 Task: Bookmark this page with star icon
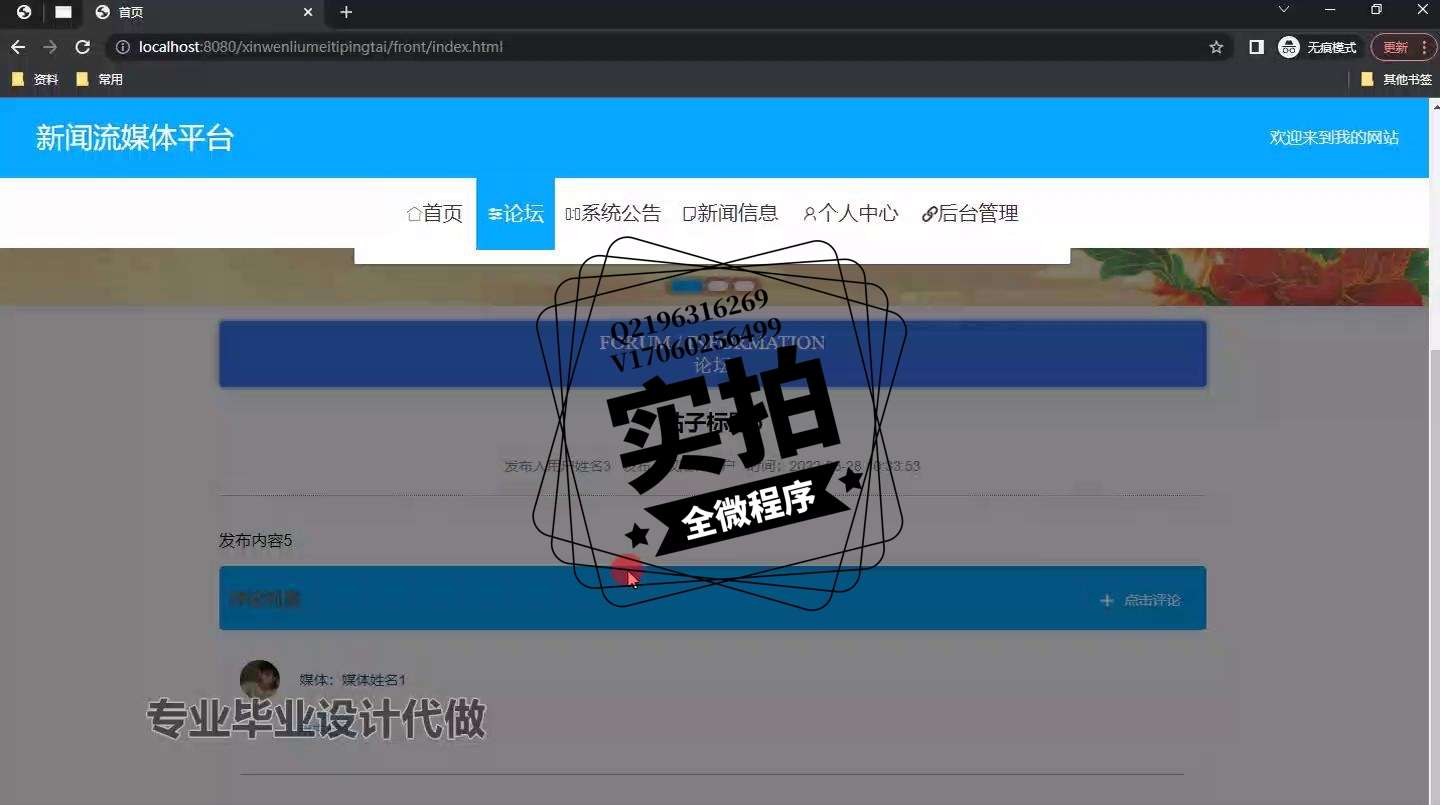pyautogui.click(x=1216, y=47)
